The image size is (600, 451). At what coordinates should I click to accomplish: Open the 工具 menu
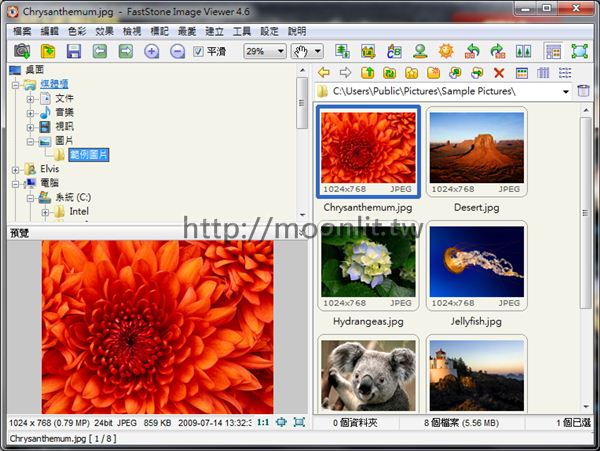(x=242, y=31)
